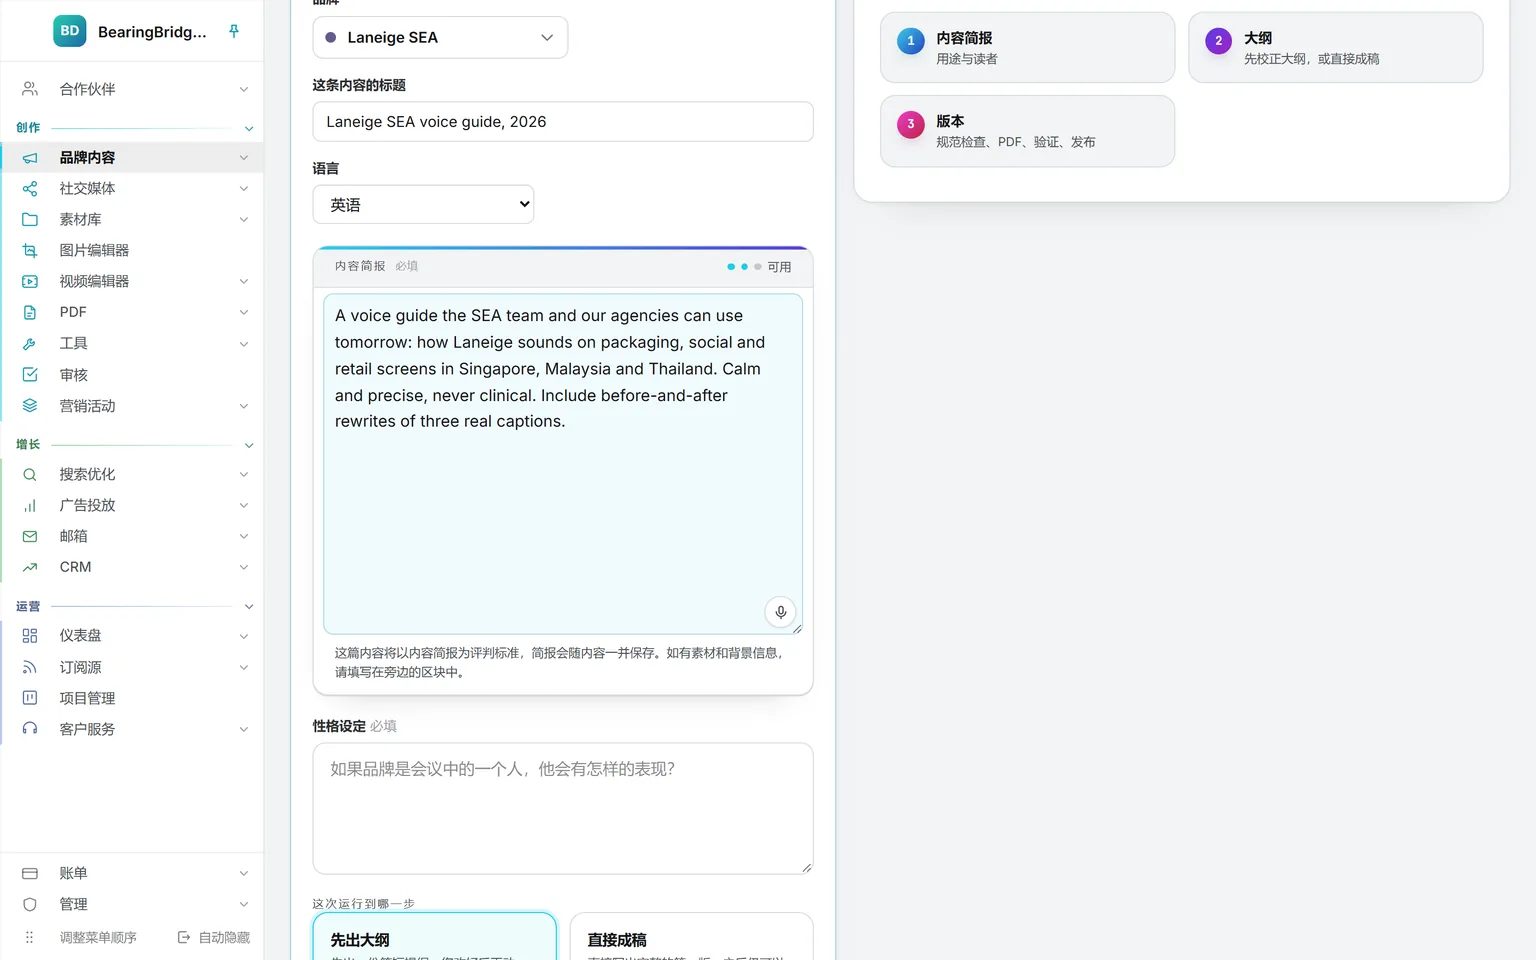Image resolution: width=1536 pixels, height=960 pixels.
Task: Click the 可用 status indicator in brief header
Action: point(759,267)
